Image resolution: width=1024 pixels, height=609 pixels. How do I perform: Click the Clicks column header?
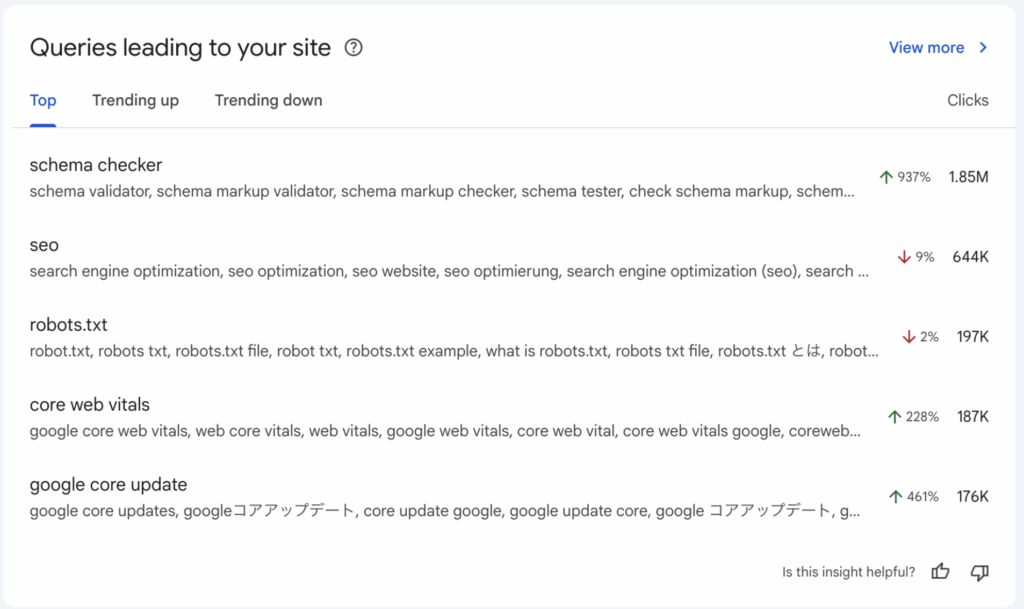[x=967, y=100]
